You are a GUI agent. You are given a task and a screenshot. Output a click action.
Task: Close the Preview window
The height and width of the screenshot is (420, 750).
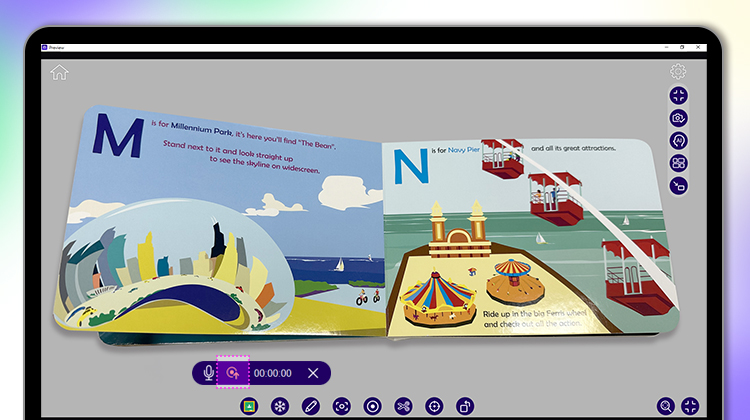pyautogui.click(x=698, y=47)
